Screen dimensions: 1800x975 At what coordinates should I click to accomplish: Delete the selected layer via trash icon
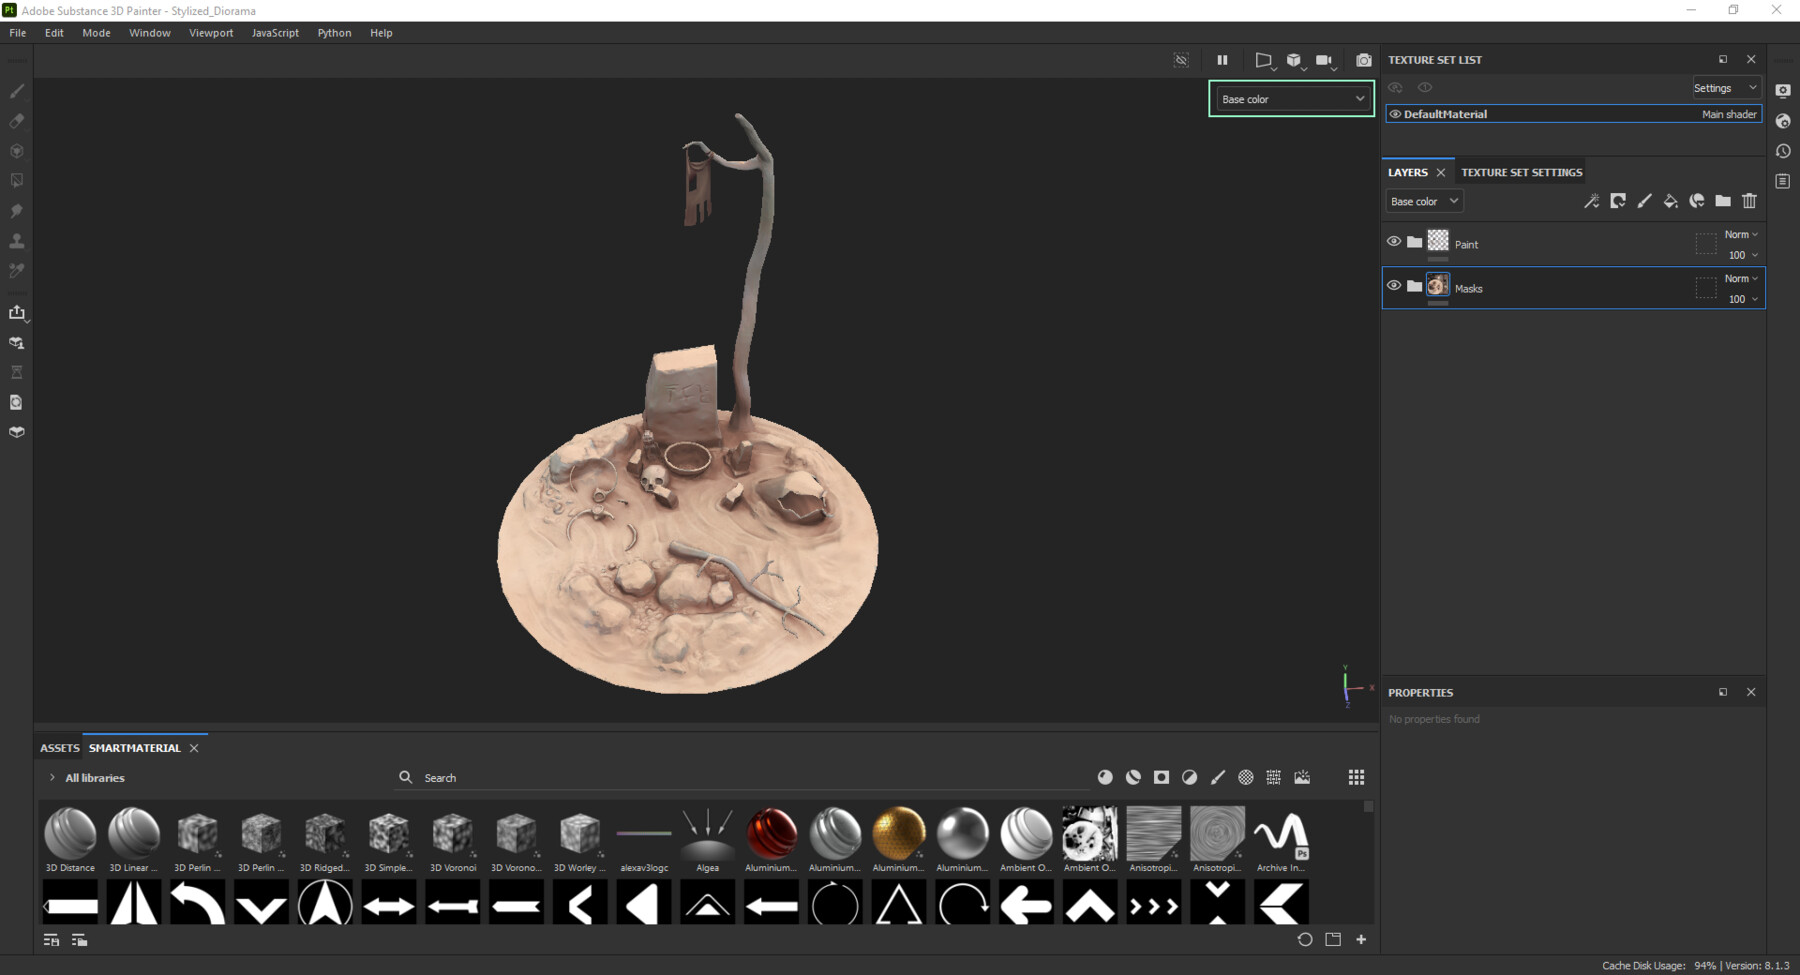click(x=1749, y=201)
